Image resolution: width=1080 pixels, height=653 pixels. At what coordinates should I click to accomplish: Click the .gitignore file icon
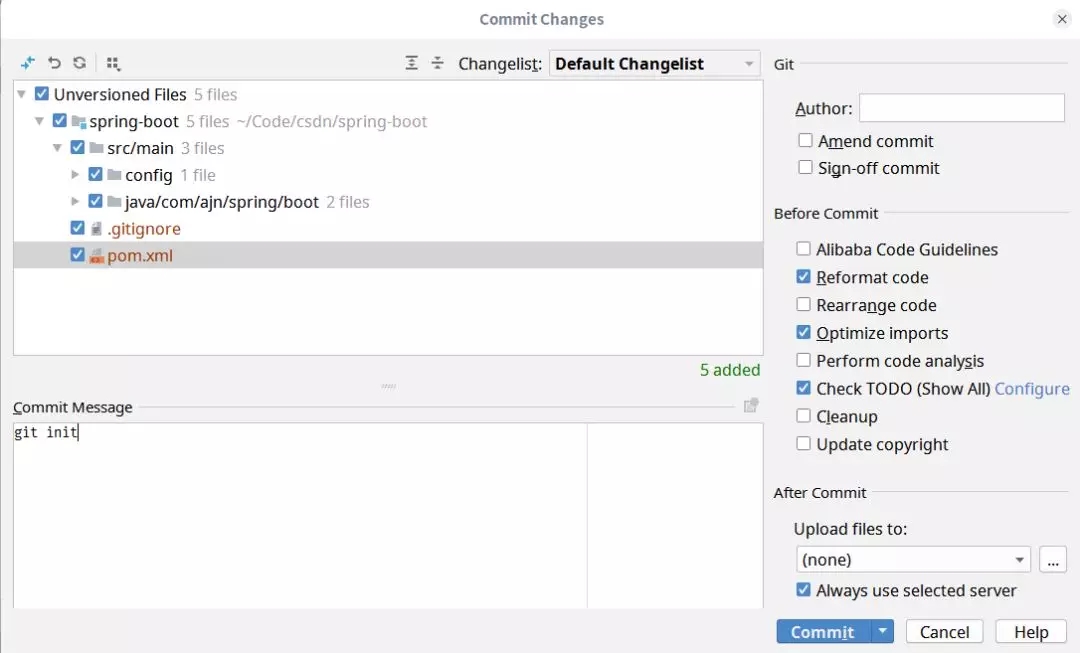click(96, 229)
